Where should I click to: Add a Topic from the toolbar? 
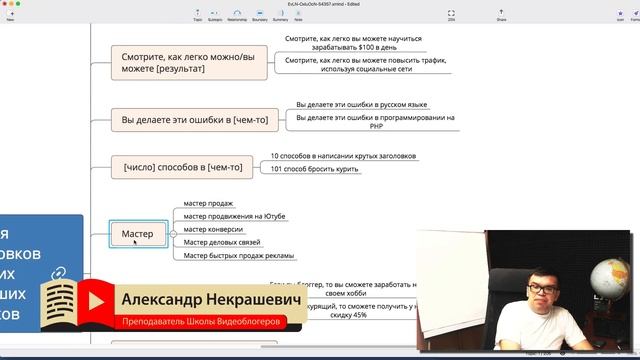pyautogui.click(x=198, y=15)
